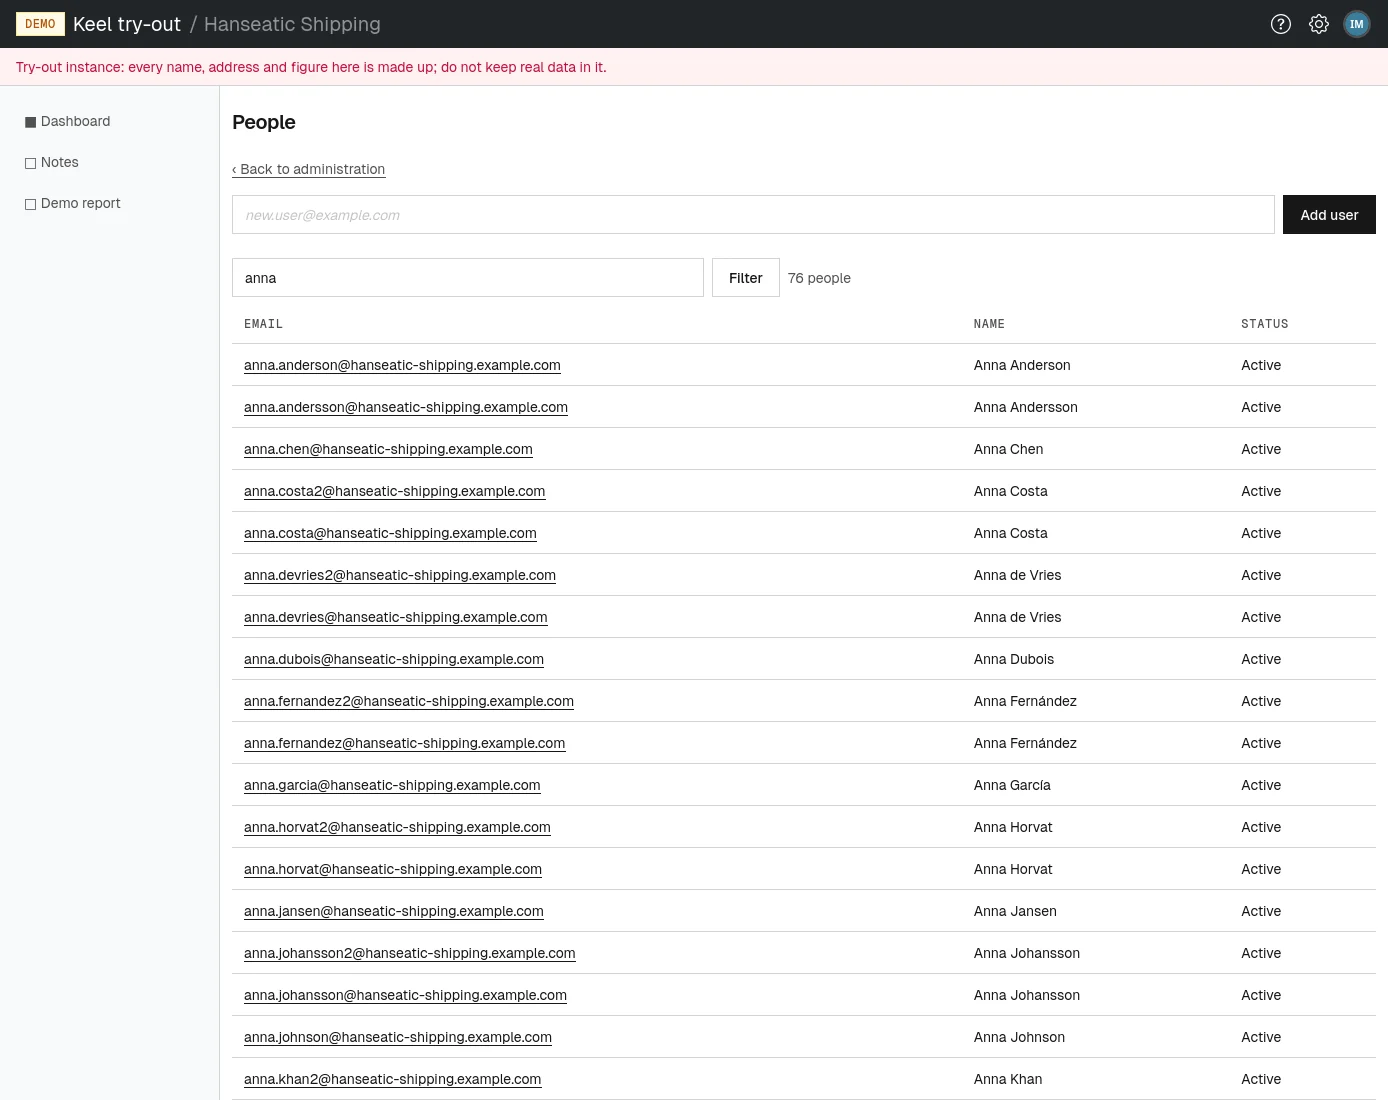Open the anna.horvat2@ email link
The height and width of the screenshot is (1100, 1388).
coord(397,827)
